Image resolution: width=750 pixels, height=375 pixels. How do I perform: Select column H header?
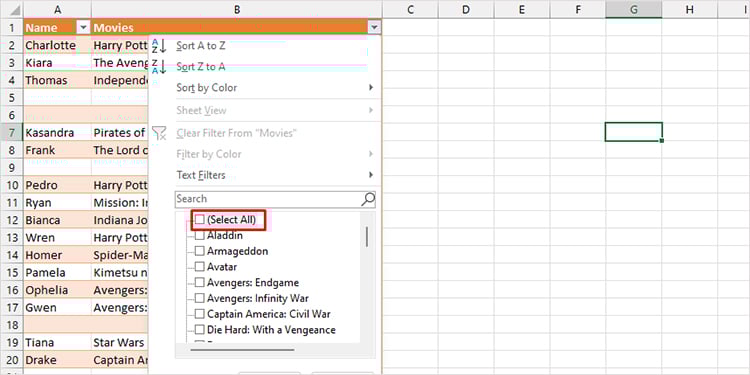pos(689,9)
